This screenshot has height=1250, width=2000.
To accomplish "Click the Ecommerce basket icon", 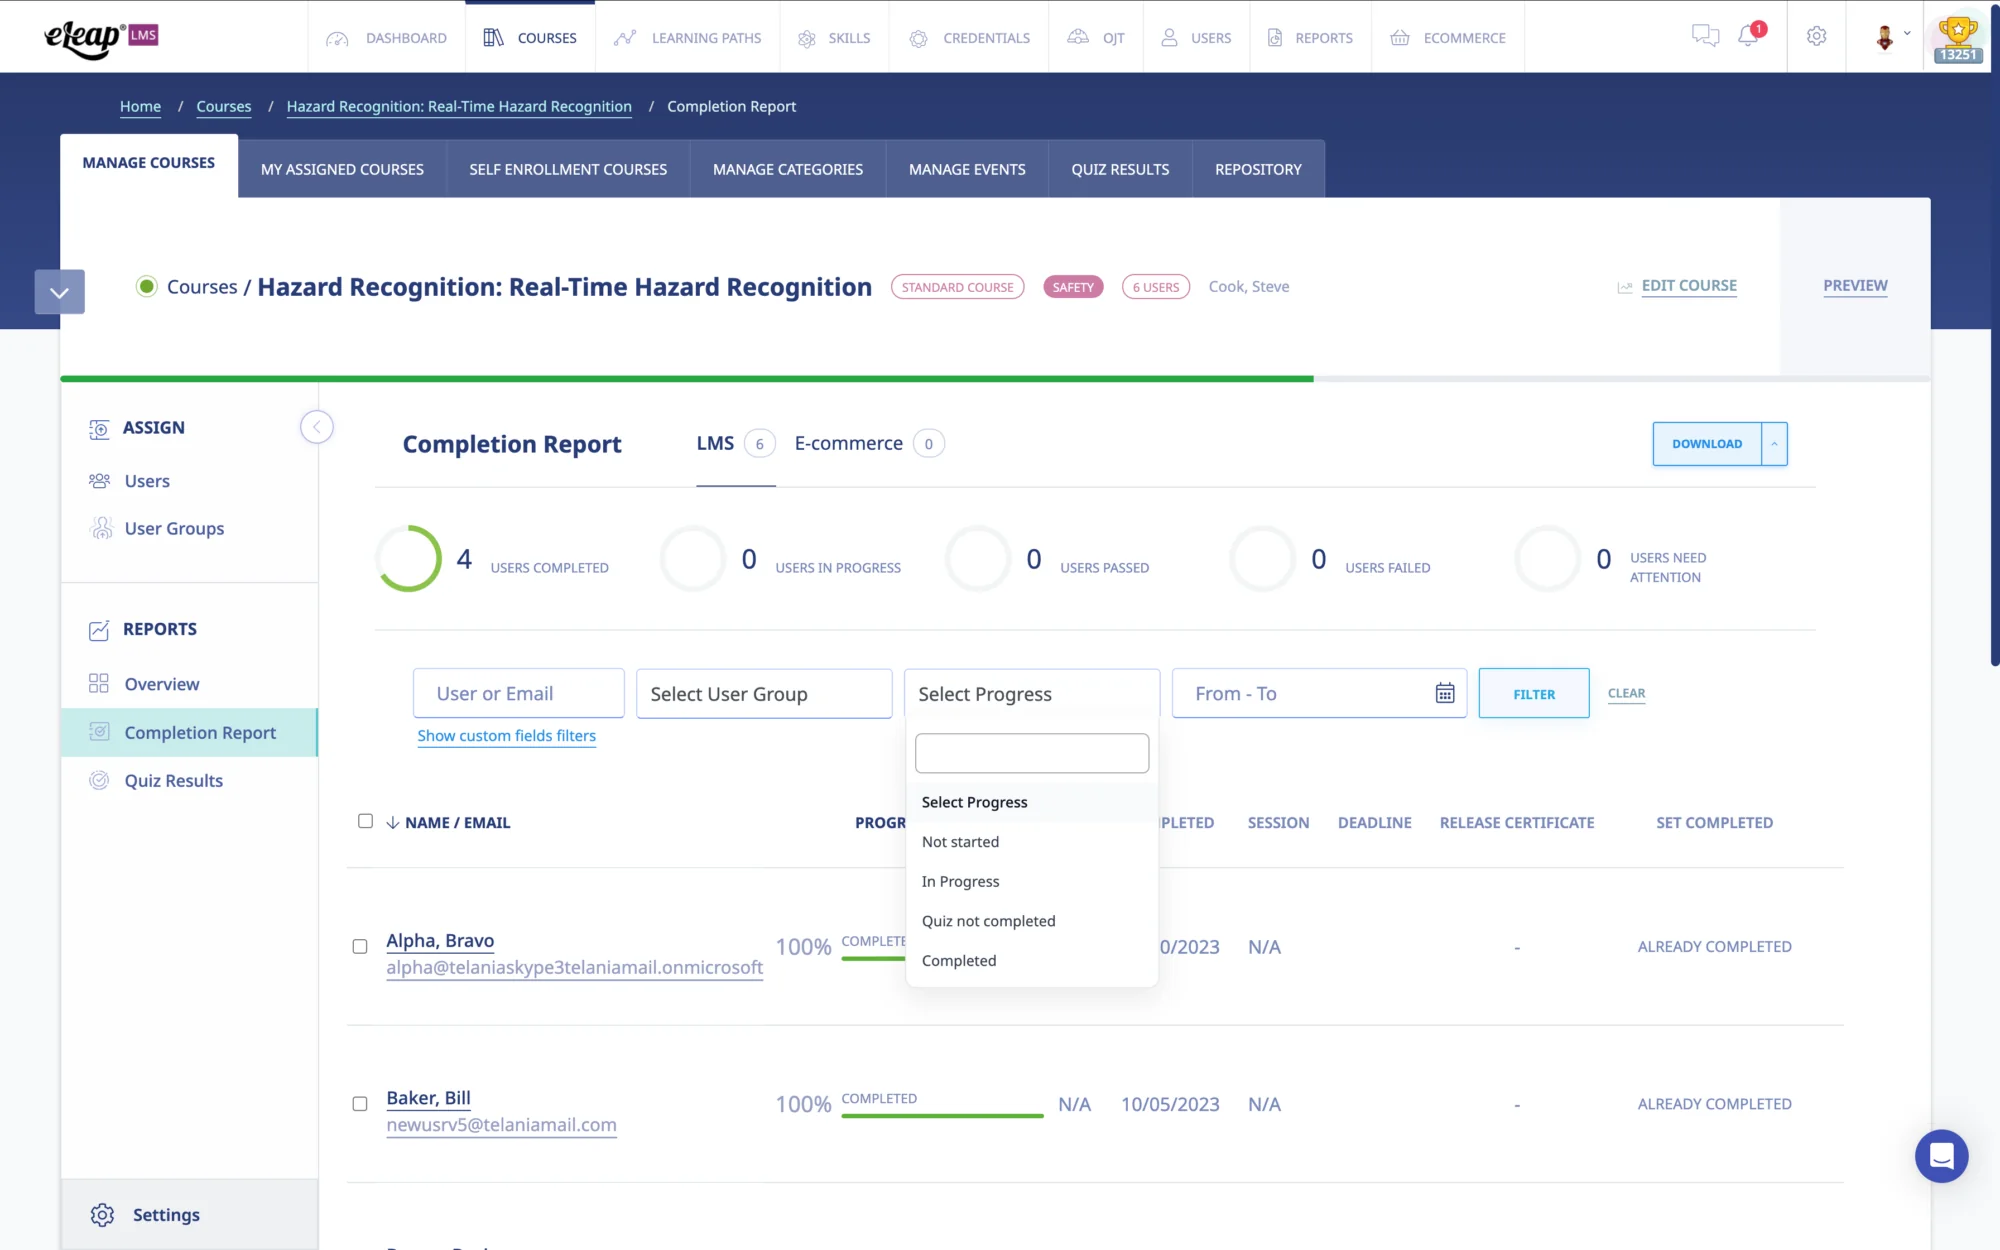I will click(1400, 37).
